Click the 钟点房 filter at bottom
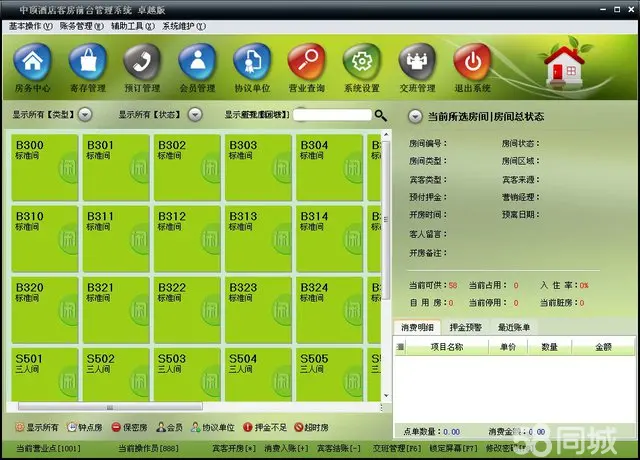Image resolution: width=640 pixels, height=460 pixels. (86, 427)
